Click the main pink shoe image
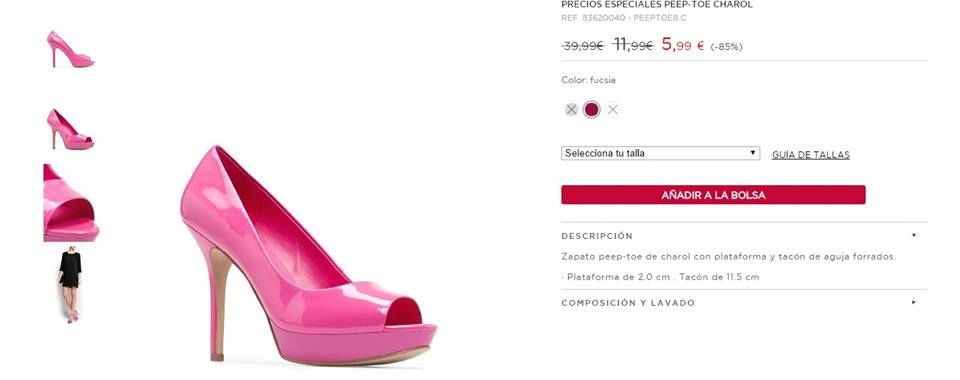Image resolution: width=960 pixels, height=380 pixels. point(308,256)
